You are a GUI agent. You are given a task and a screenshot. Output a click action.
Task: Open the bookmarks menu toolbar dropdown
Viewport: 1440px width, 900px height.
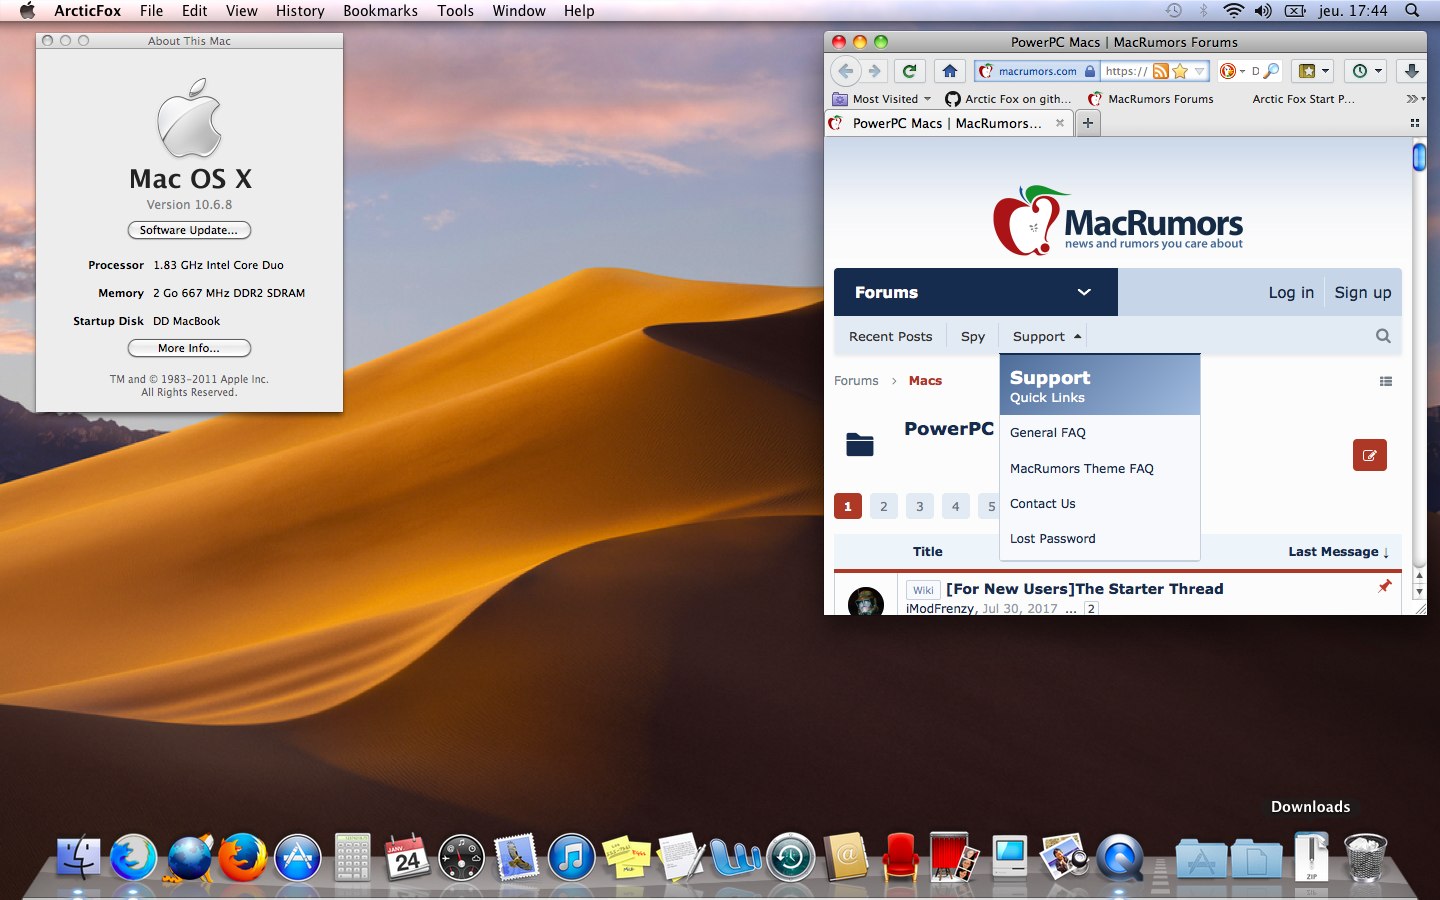point(1313,71)
